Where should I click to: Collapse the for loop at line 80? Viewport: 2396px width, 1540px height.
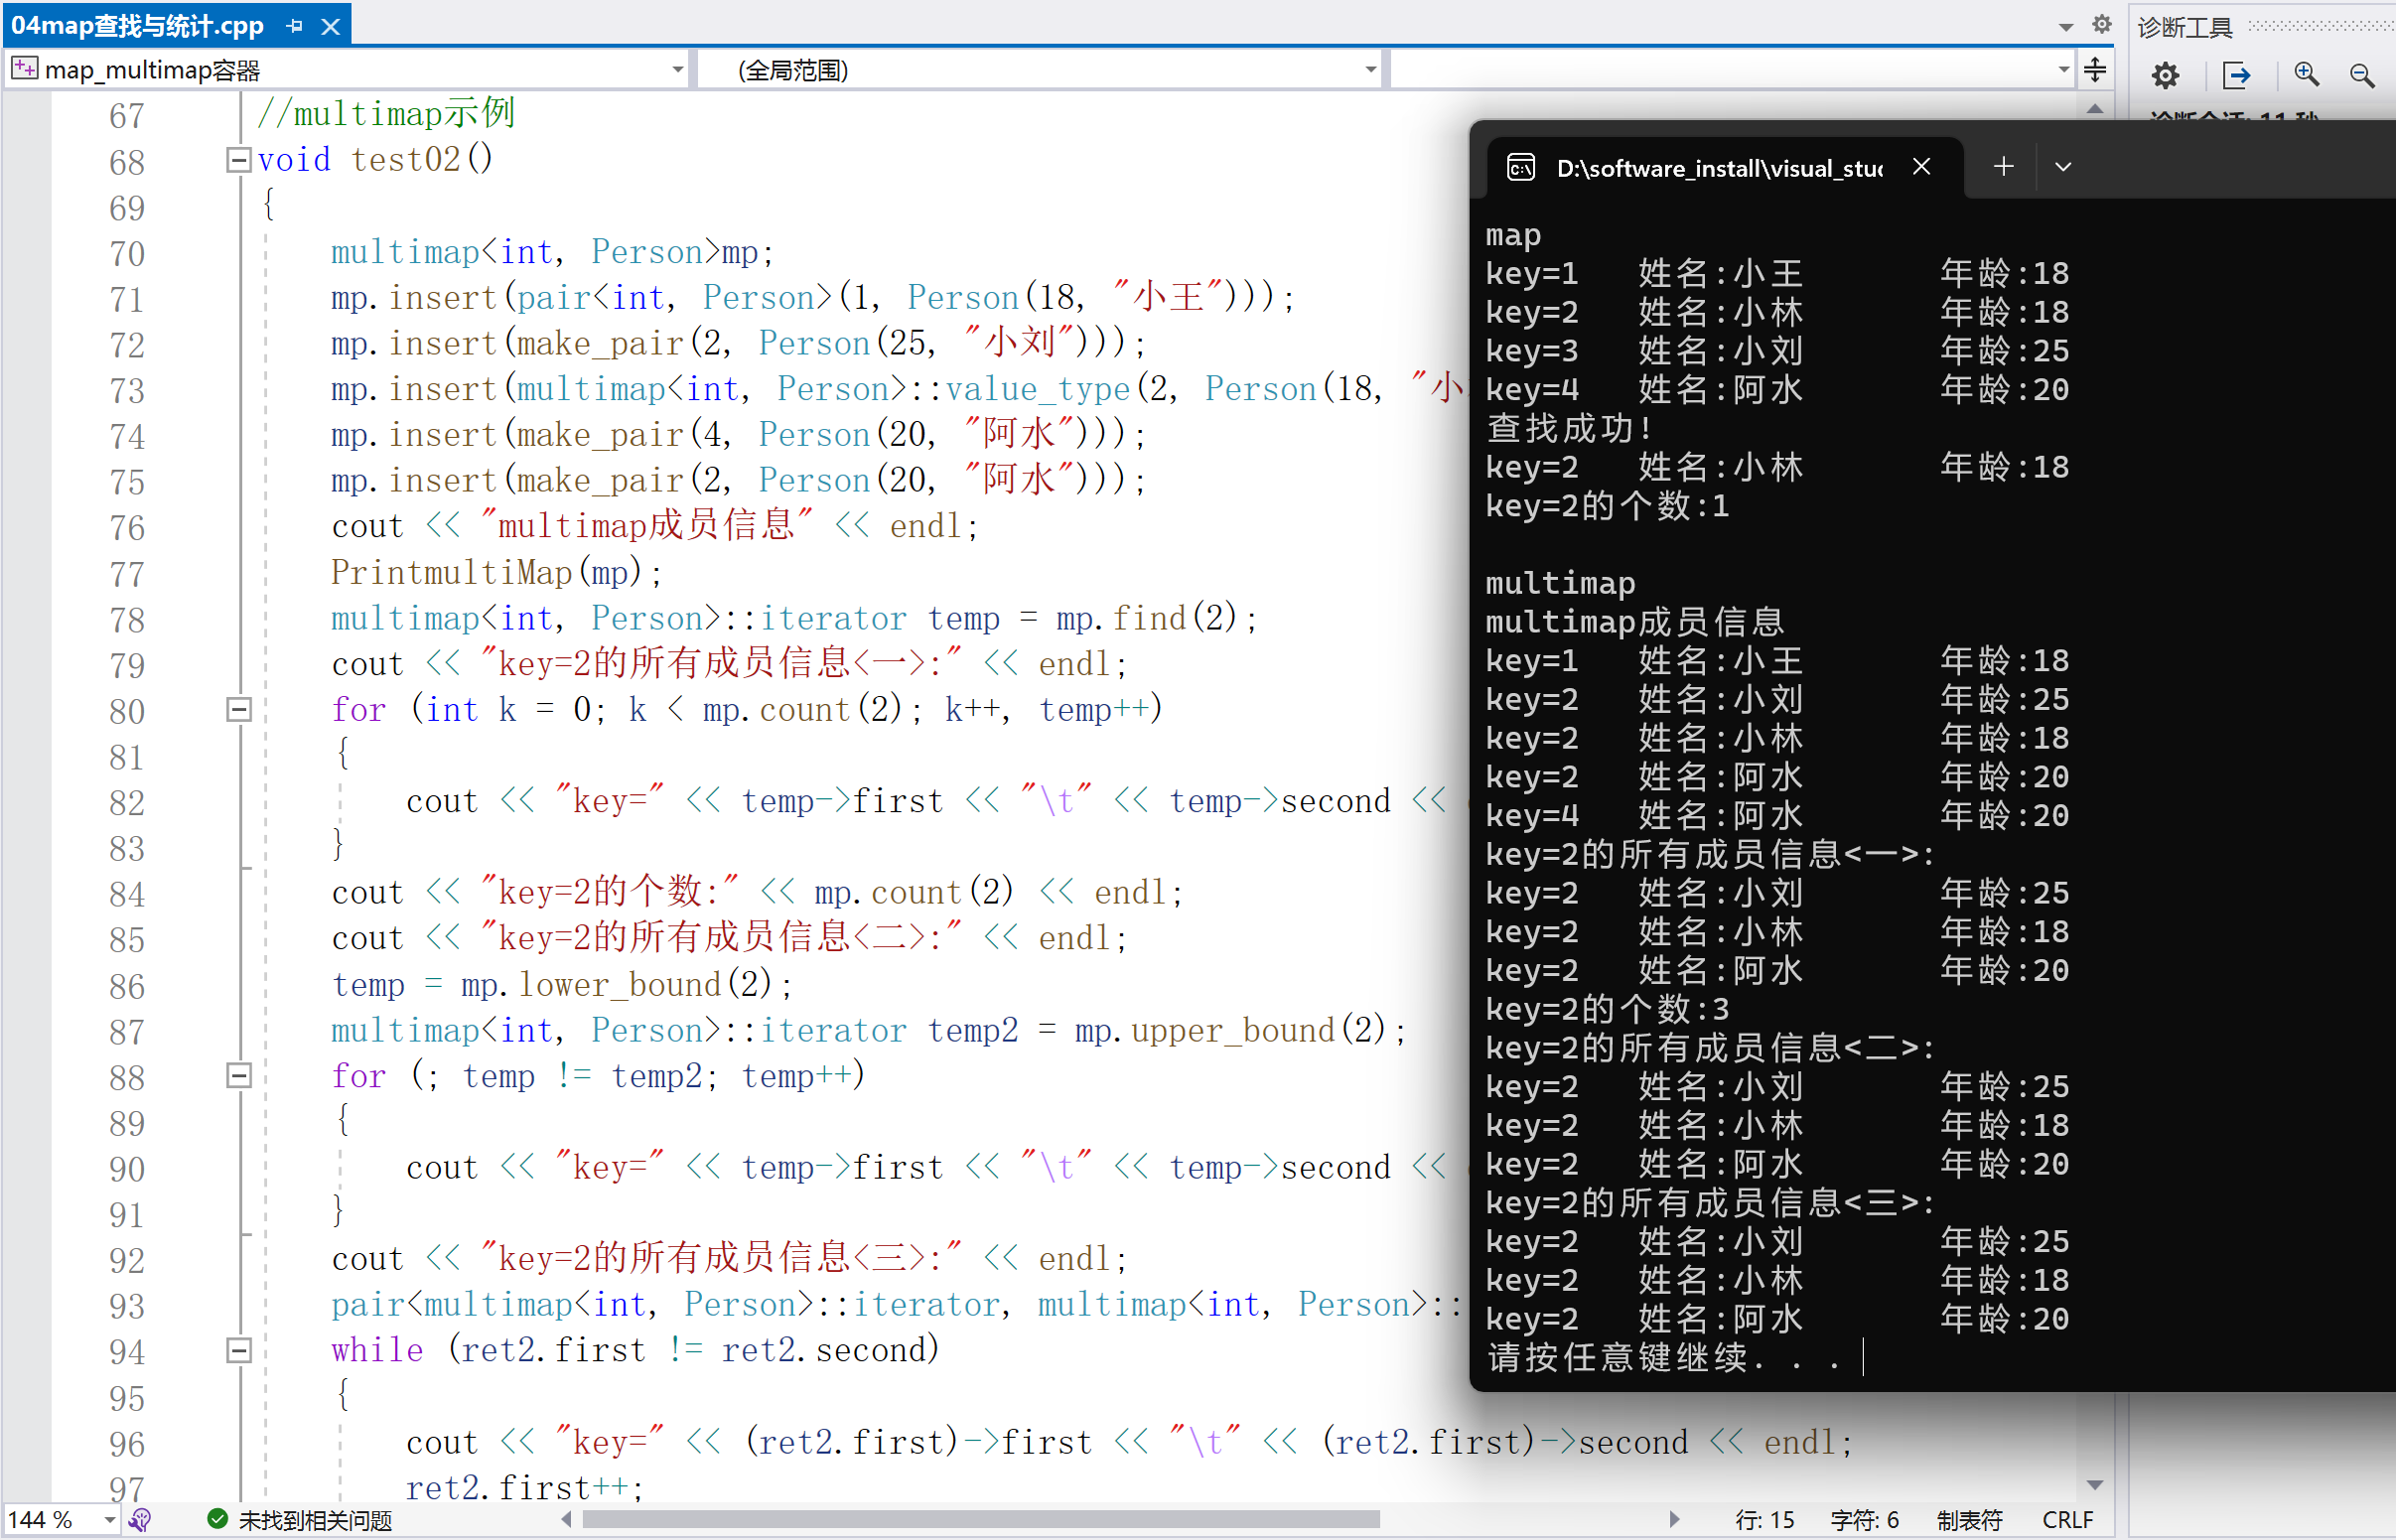[238, 710]
